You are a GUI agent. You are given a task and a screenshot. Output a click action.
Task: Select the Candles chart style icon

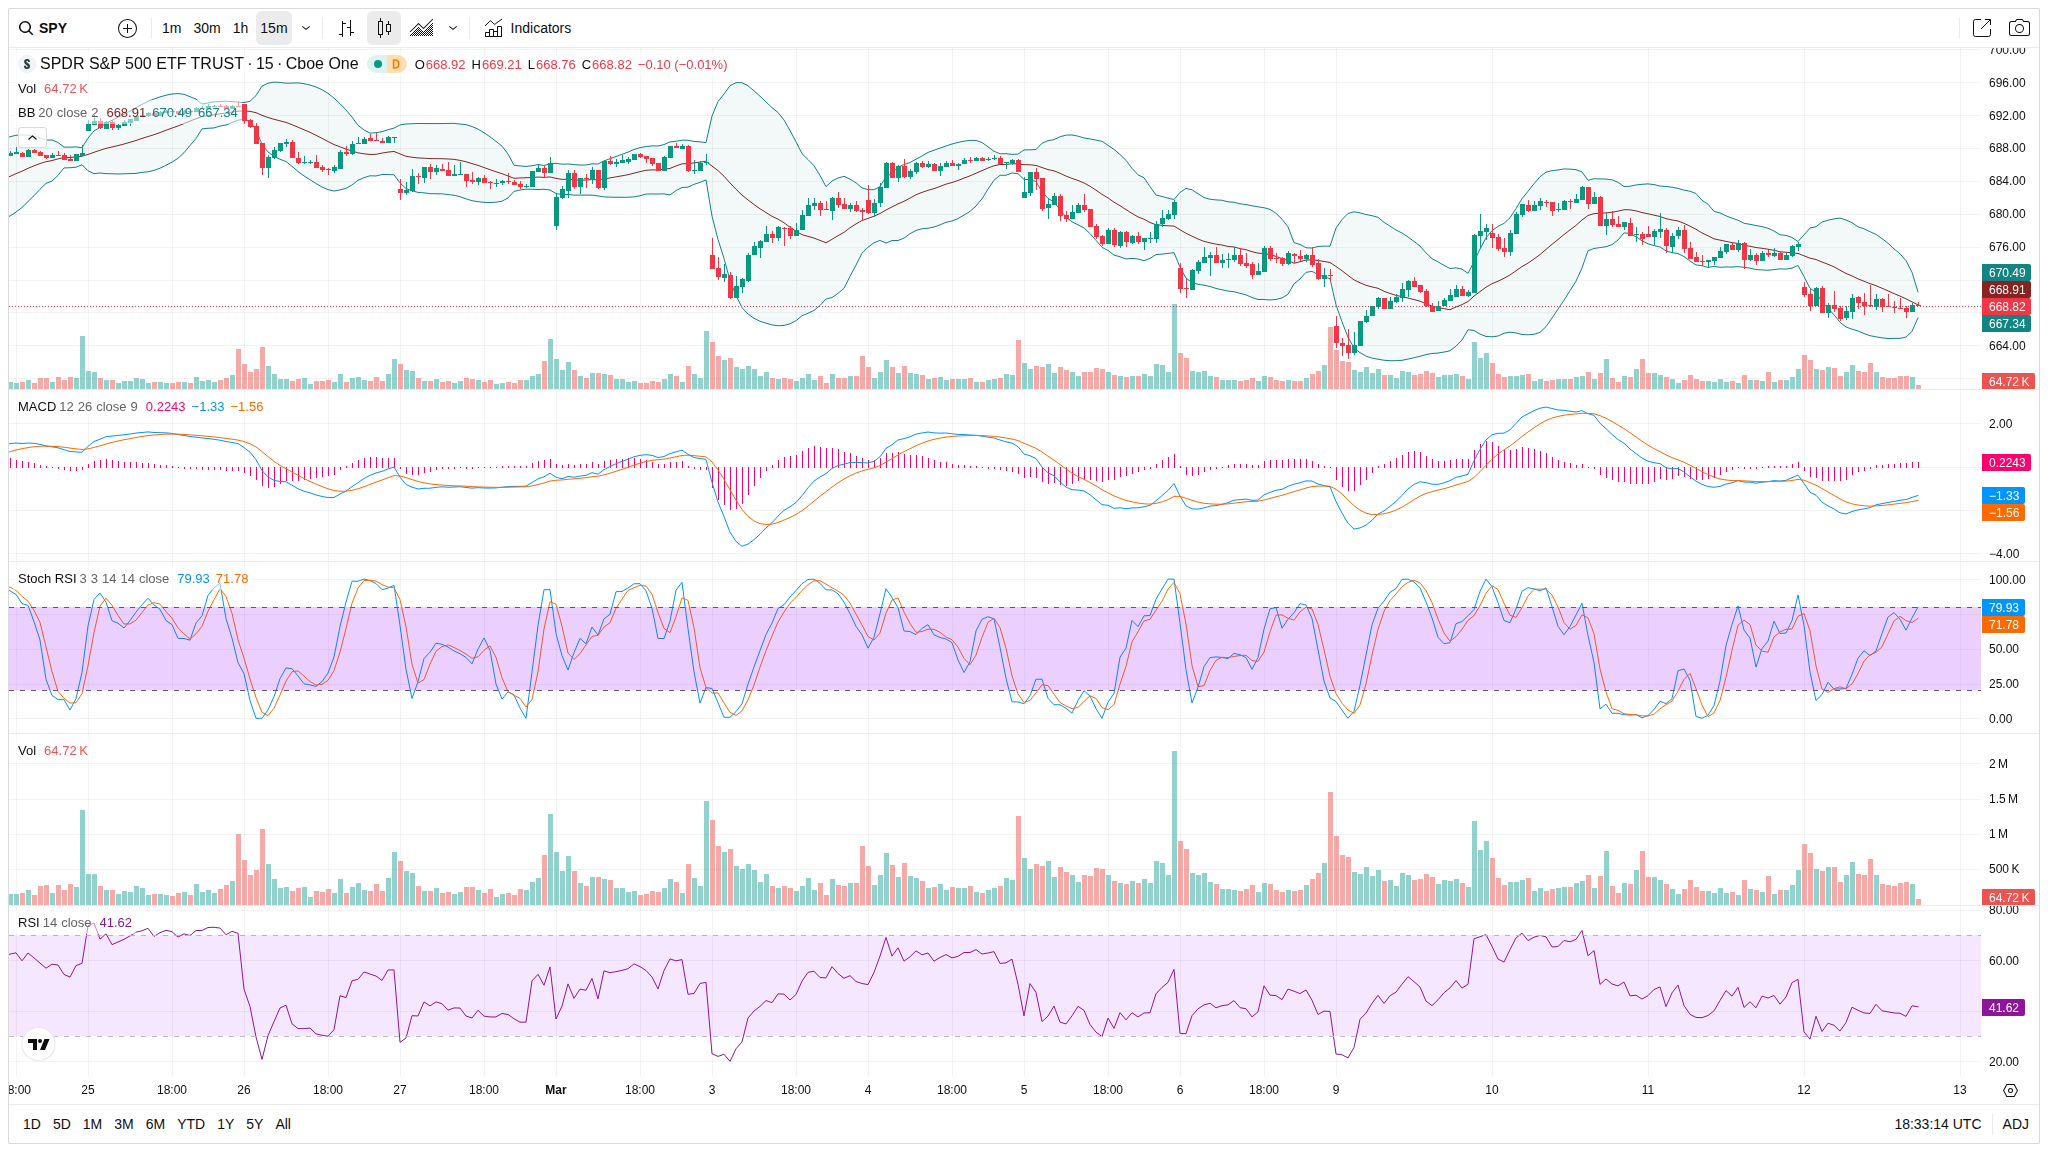pos(384,28)
